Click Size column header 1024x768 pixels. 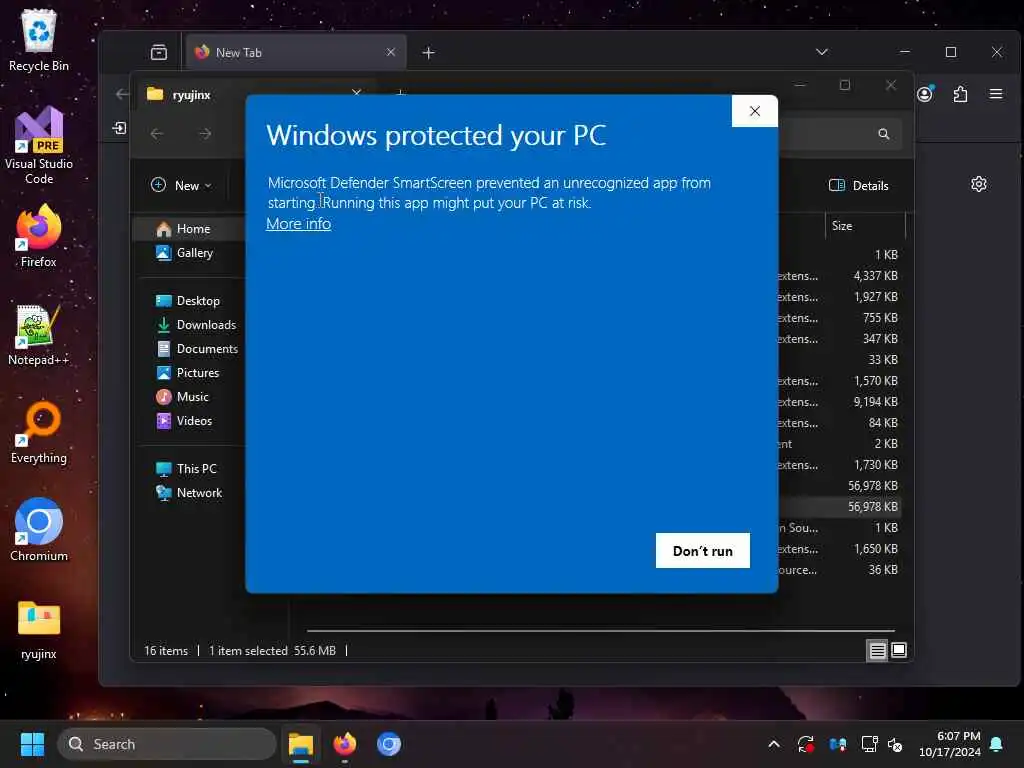point(865,226)
